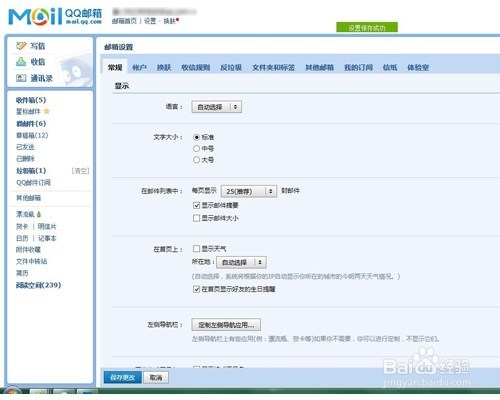Viewport: 500px width, 400px height.
Task: Open the 其他邮箱 sidebar link
Action: 28,198
